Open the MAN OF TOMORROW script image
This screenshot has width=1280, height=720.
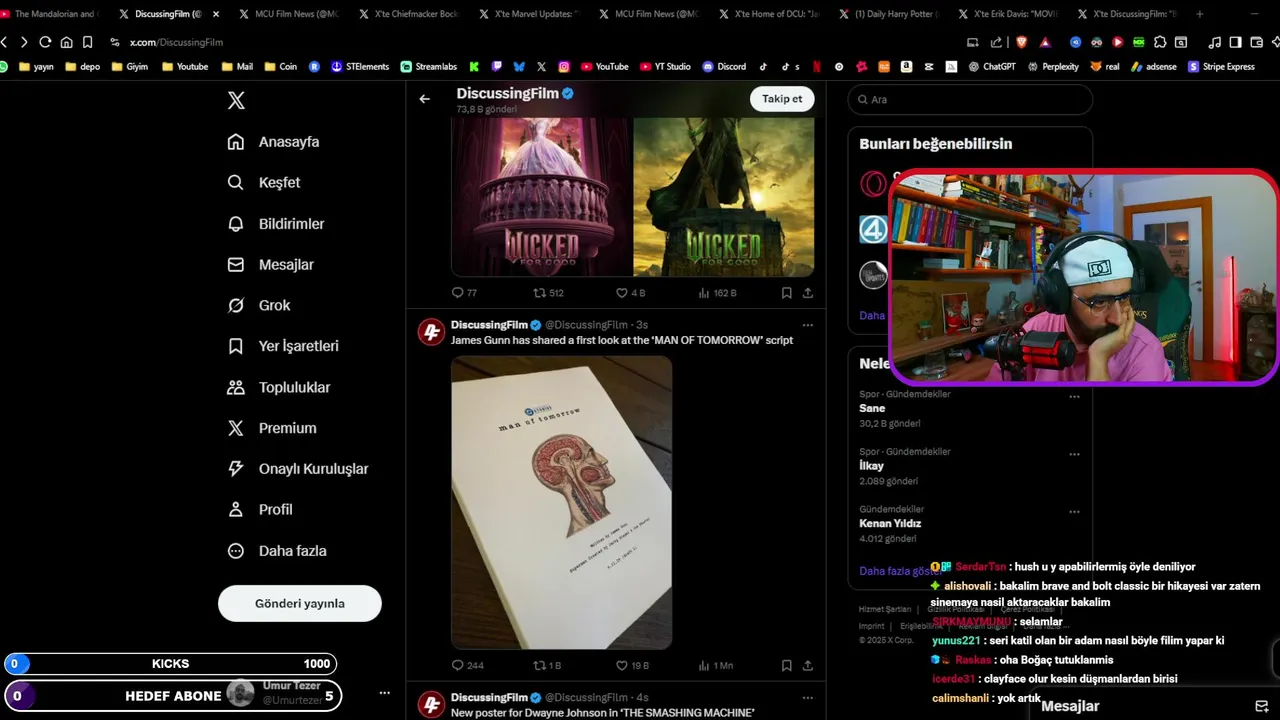point(562,503)
